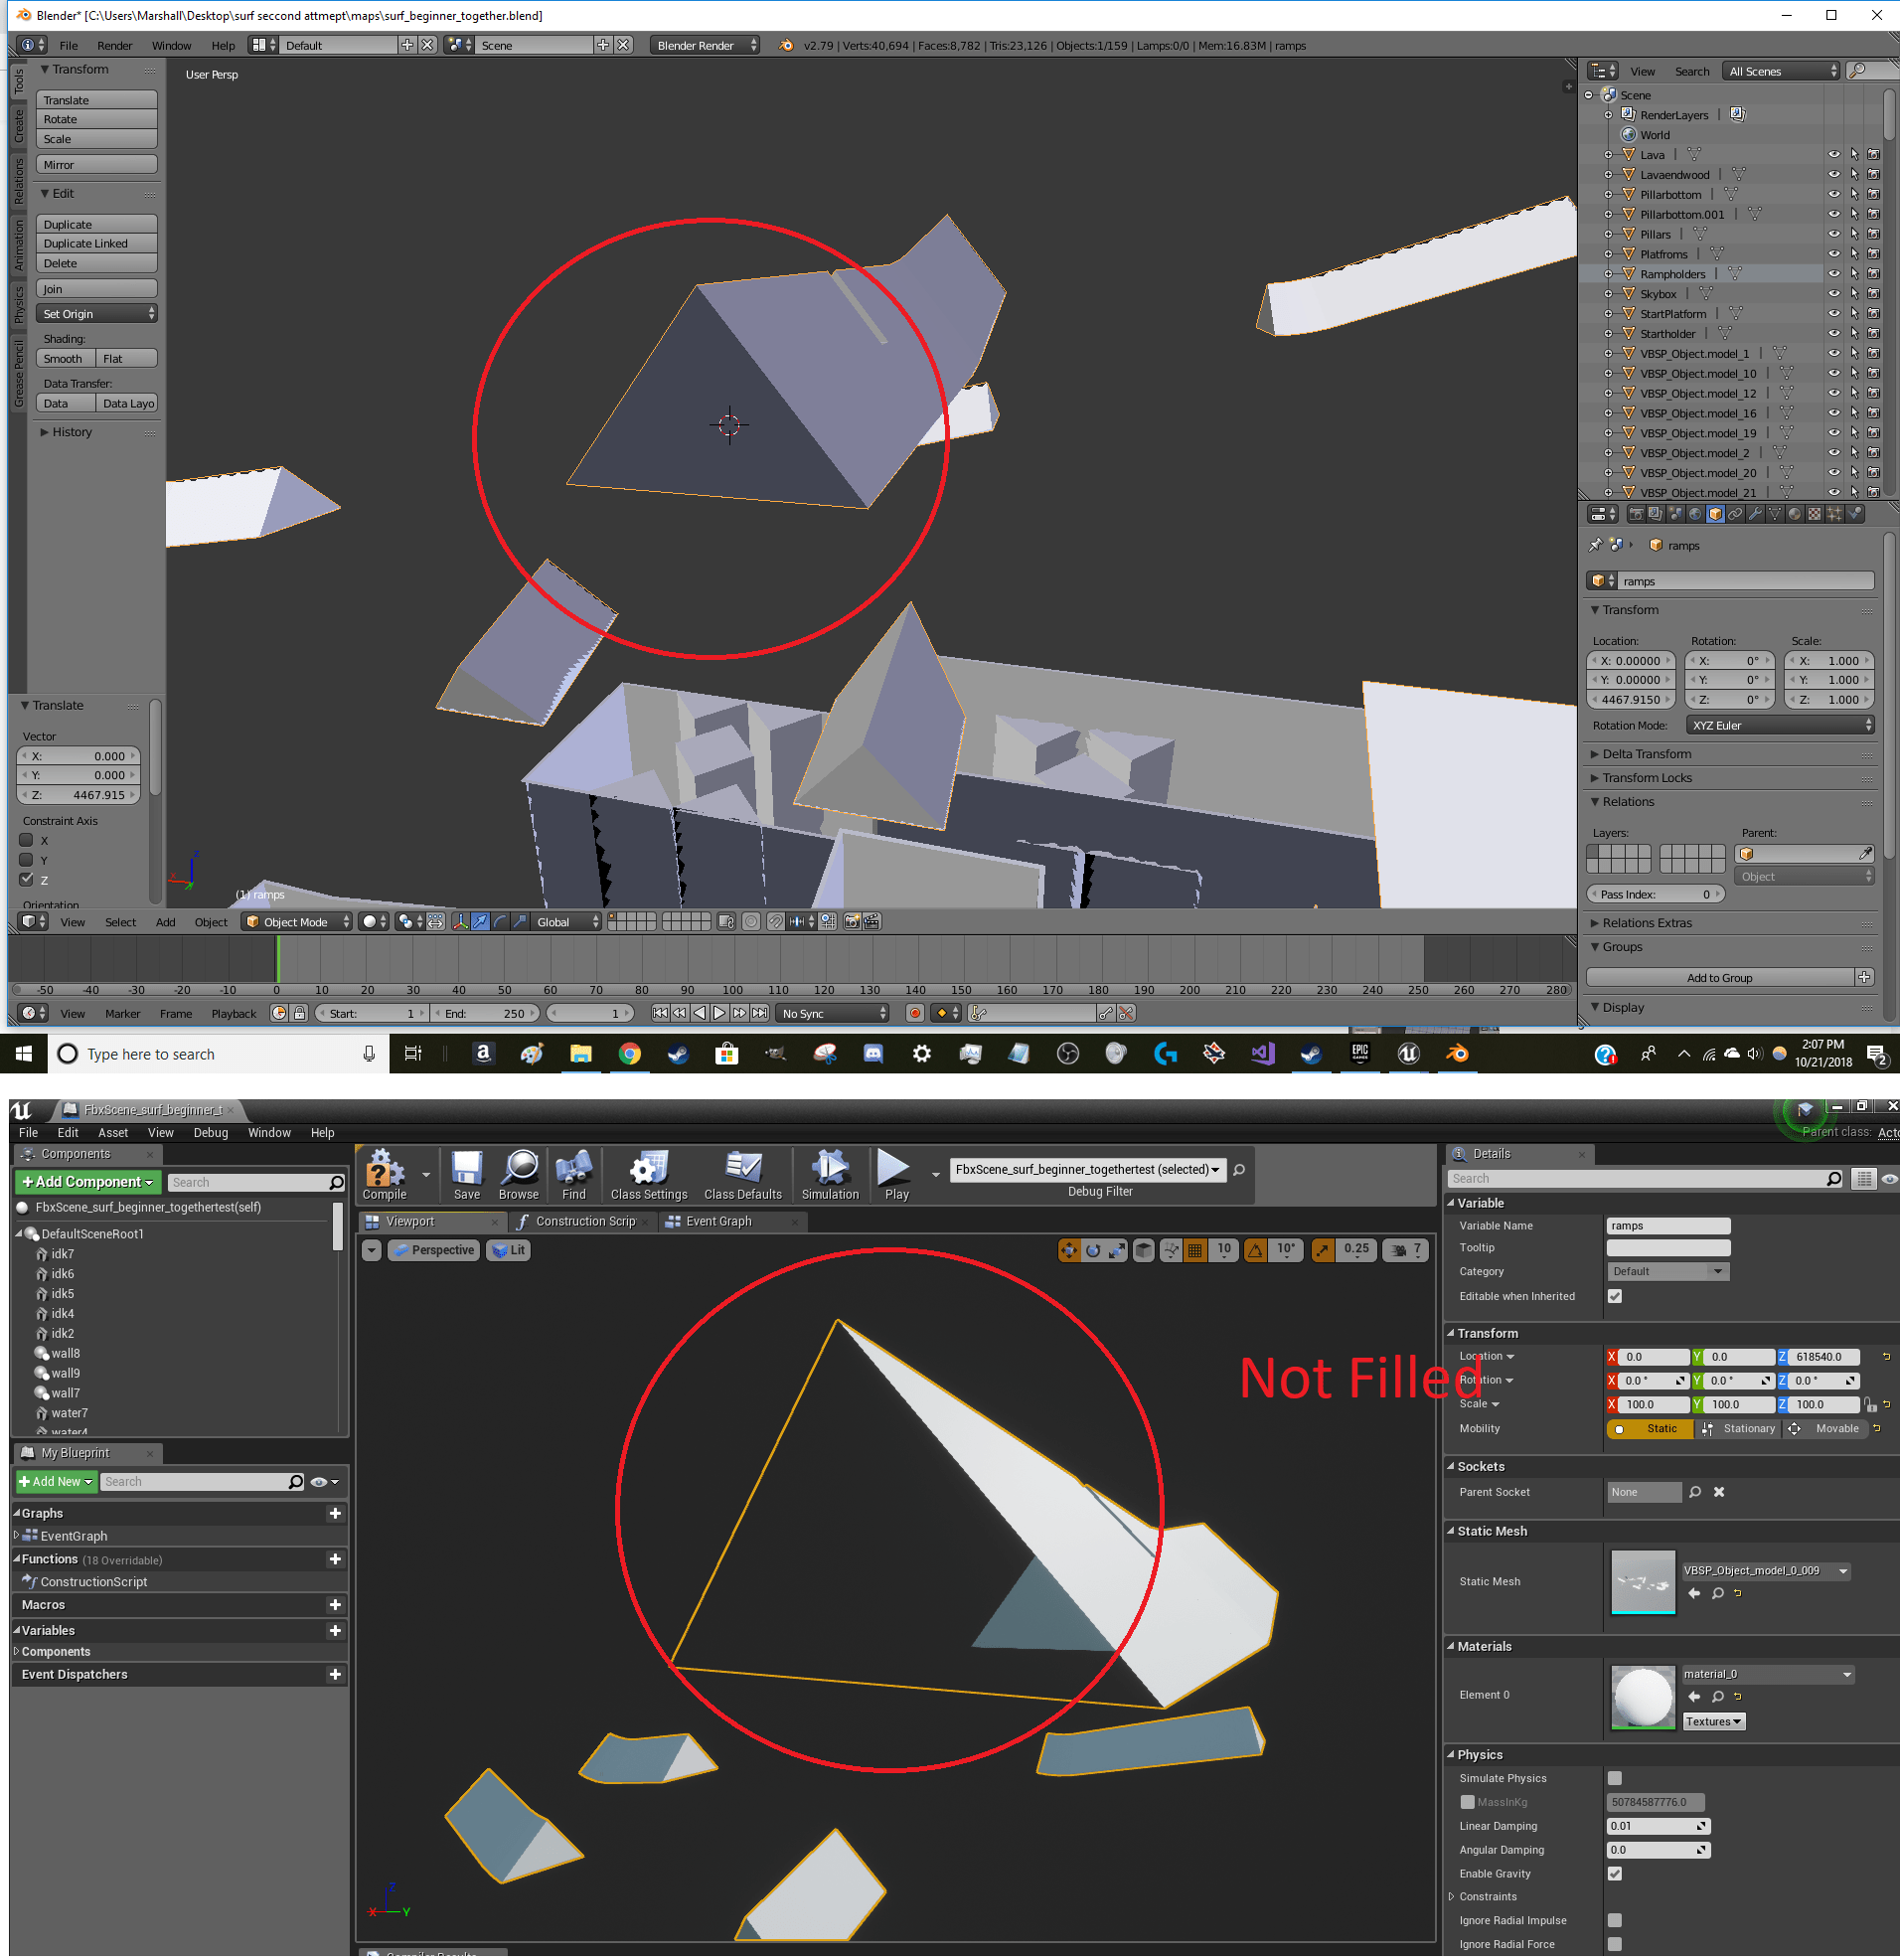This screenshot has height=1960, width=1900.
Task: Click Add Component button in Unreal
Action: click(x=87, y=1182)
